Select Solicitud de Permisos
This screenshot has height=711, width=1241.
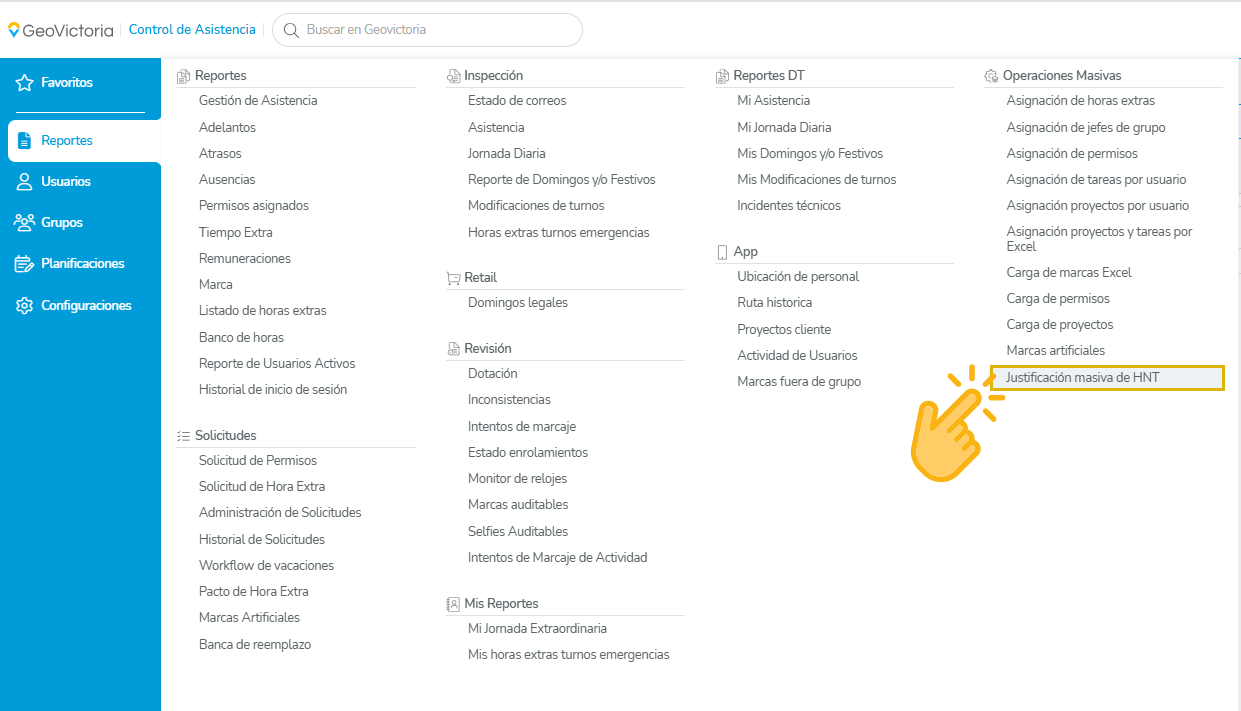tap(258, 461)
